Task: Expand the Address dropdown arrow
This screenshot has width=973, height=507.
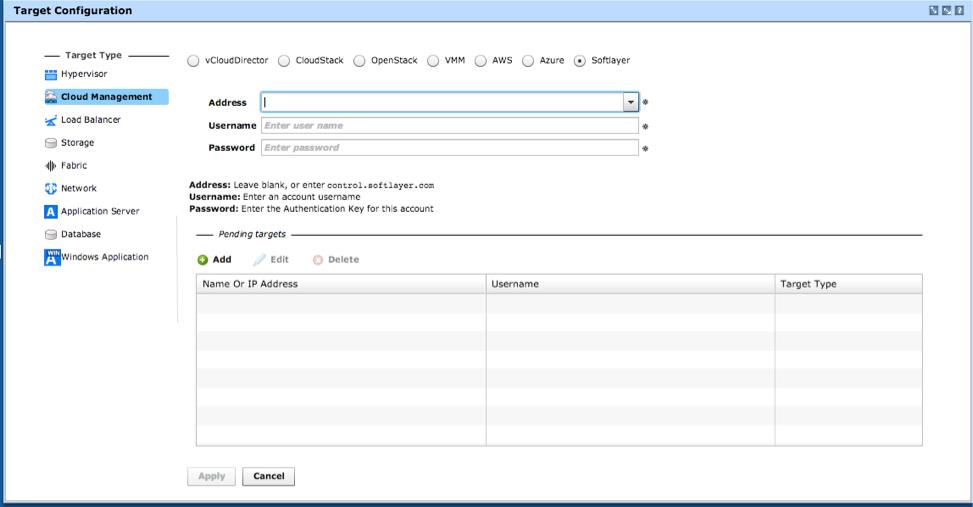Action: [631, 102]
